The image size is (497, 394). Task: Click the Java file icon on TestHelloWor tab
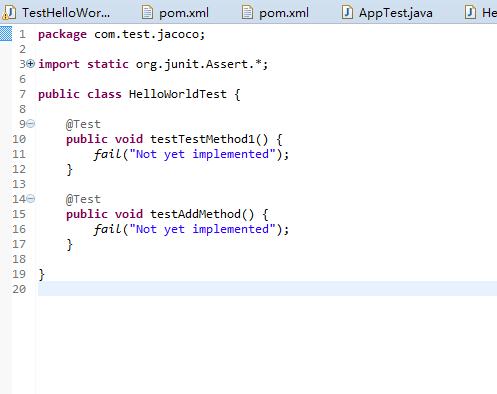click(x=9, y=13)
